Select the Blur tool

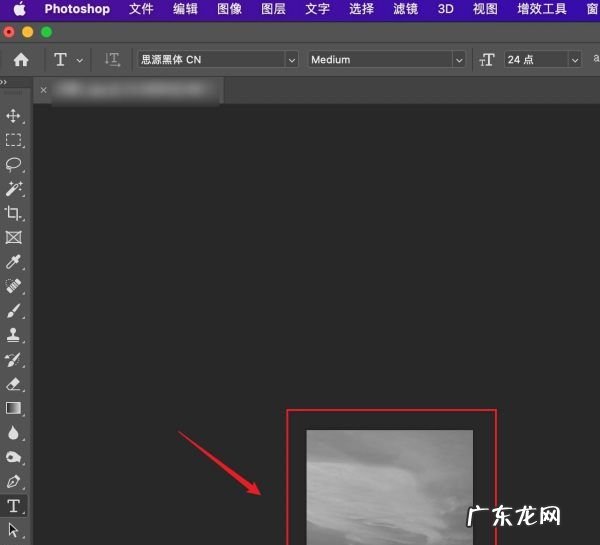[13, 433]
